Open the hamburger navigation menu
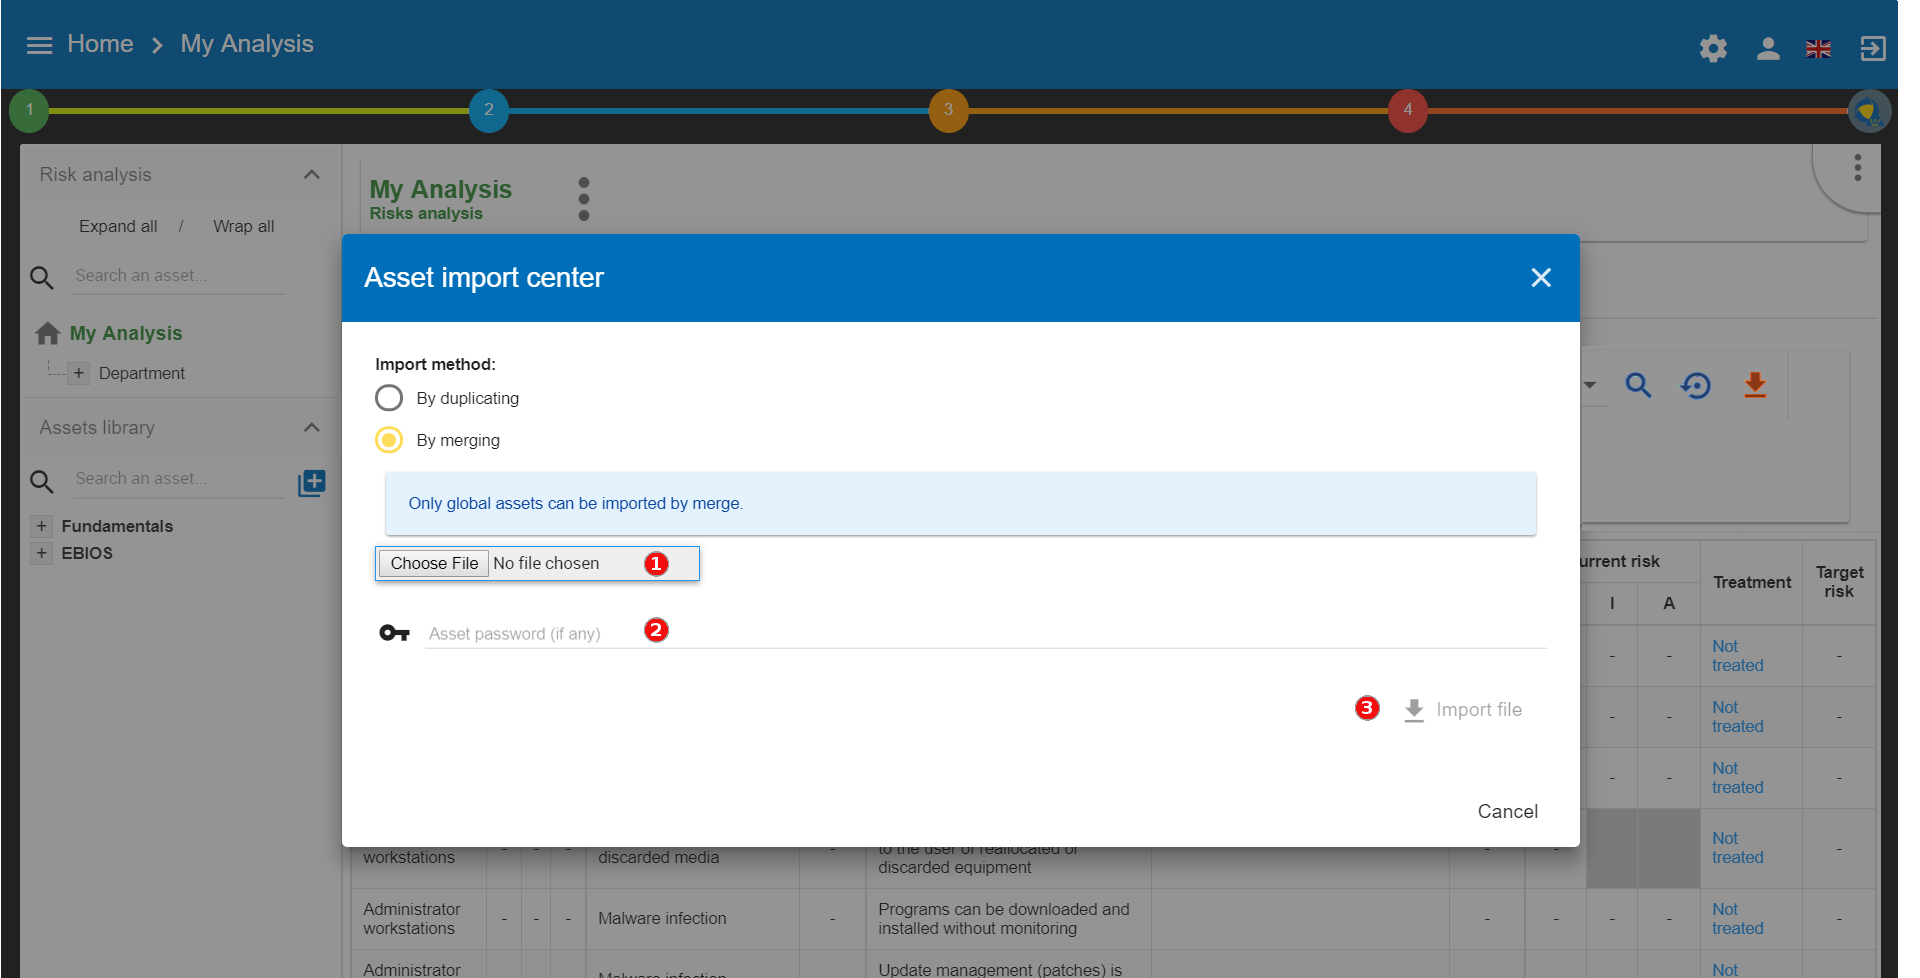This screenshot has height=978, width=1920. [39, 45]
